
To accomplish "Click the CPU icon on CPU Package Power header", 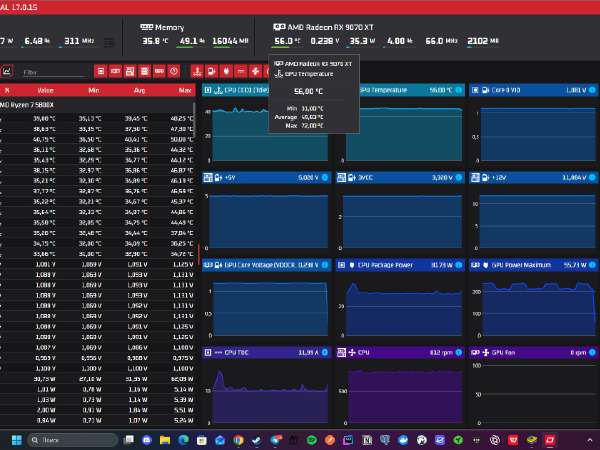I will click(x=341, y=265).
